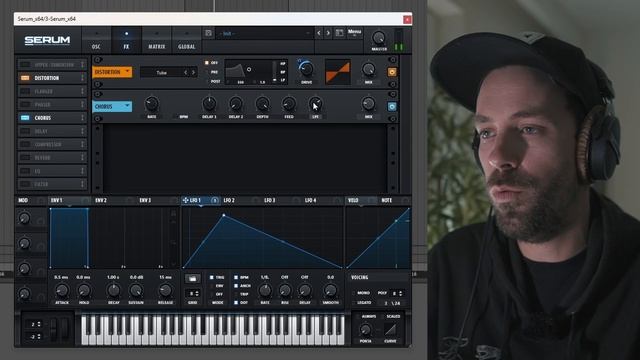Open the preset browser icon beside Menu
The image size is (640, 360).
click(339, 33)
